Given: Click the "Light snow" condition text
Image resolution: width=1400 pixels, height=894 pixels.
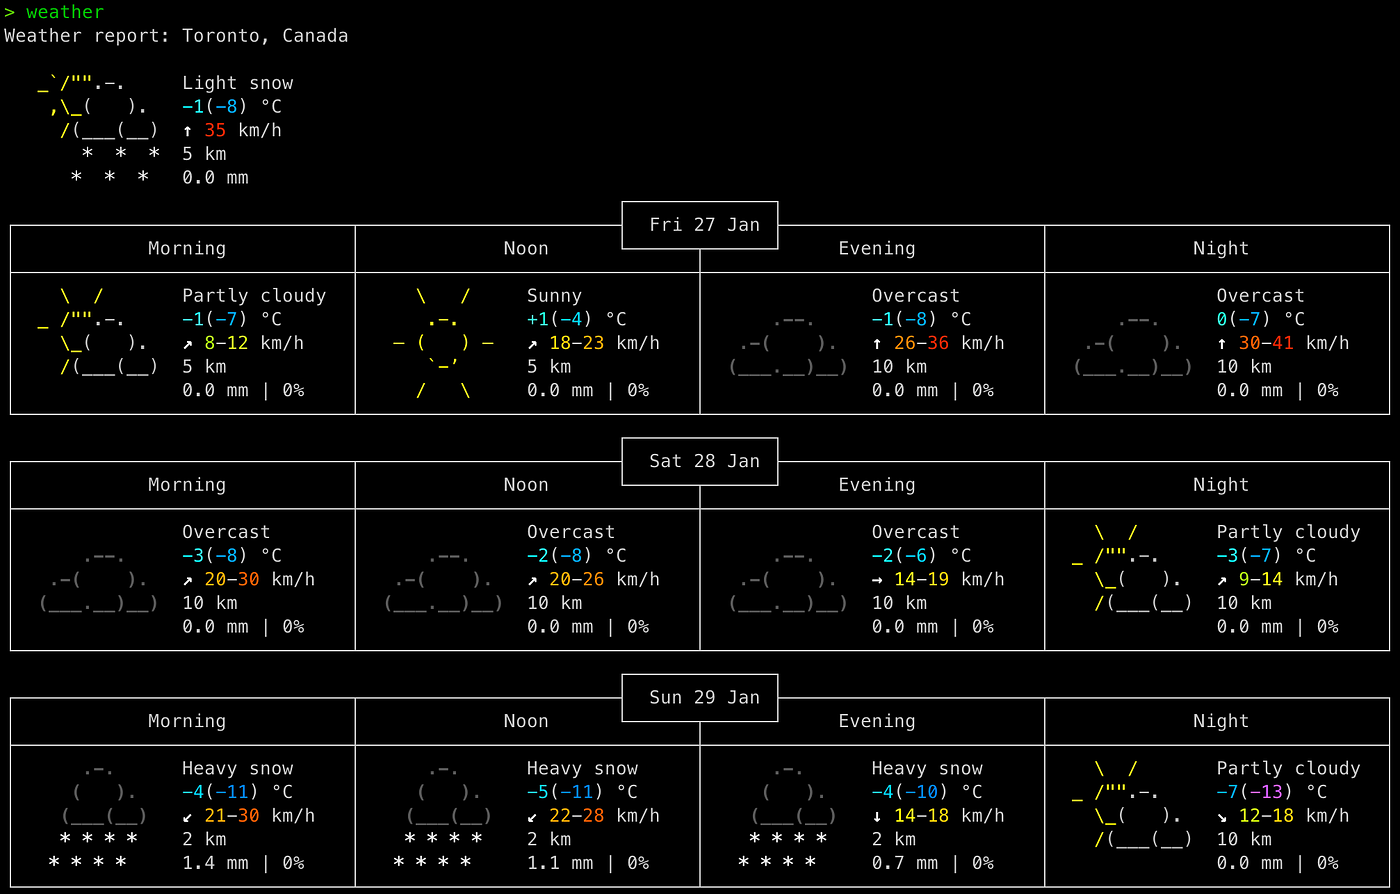Looking at the screenshot, I should tap(237, 83).
